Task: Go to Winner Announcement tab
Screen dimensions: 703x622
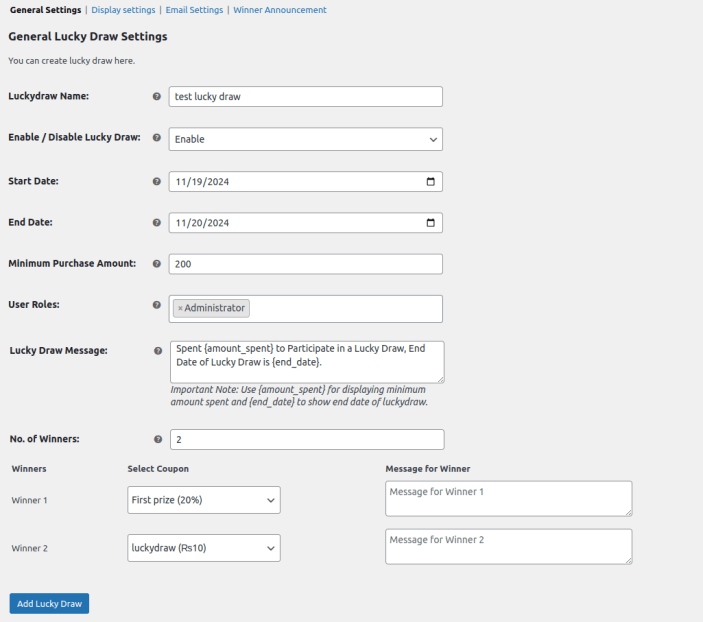Action: [280, 10]
